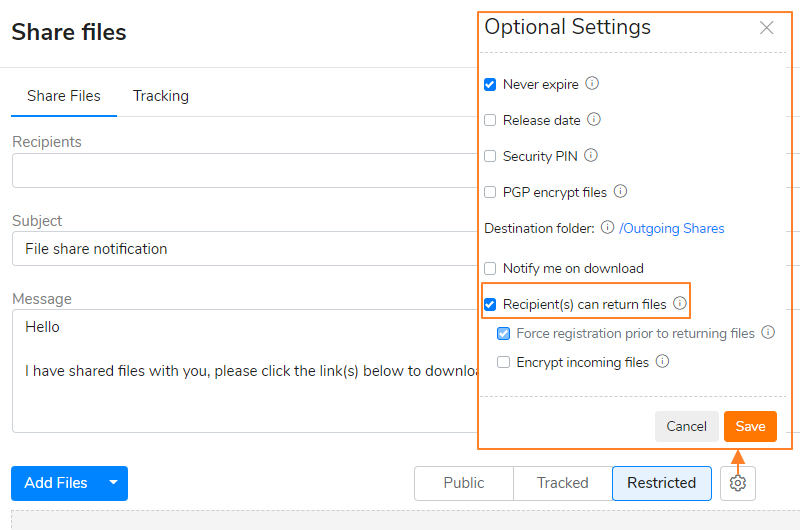Show info for PGP encrypt files

click(x=620, y=191)
